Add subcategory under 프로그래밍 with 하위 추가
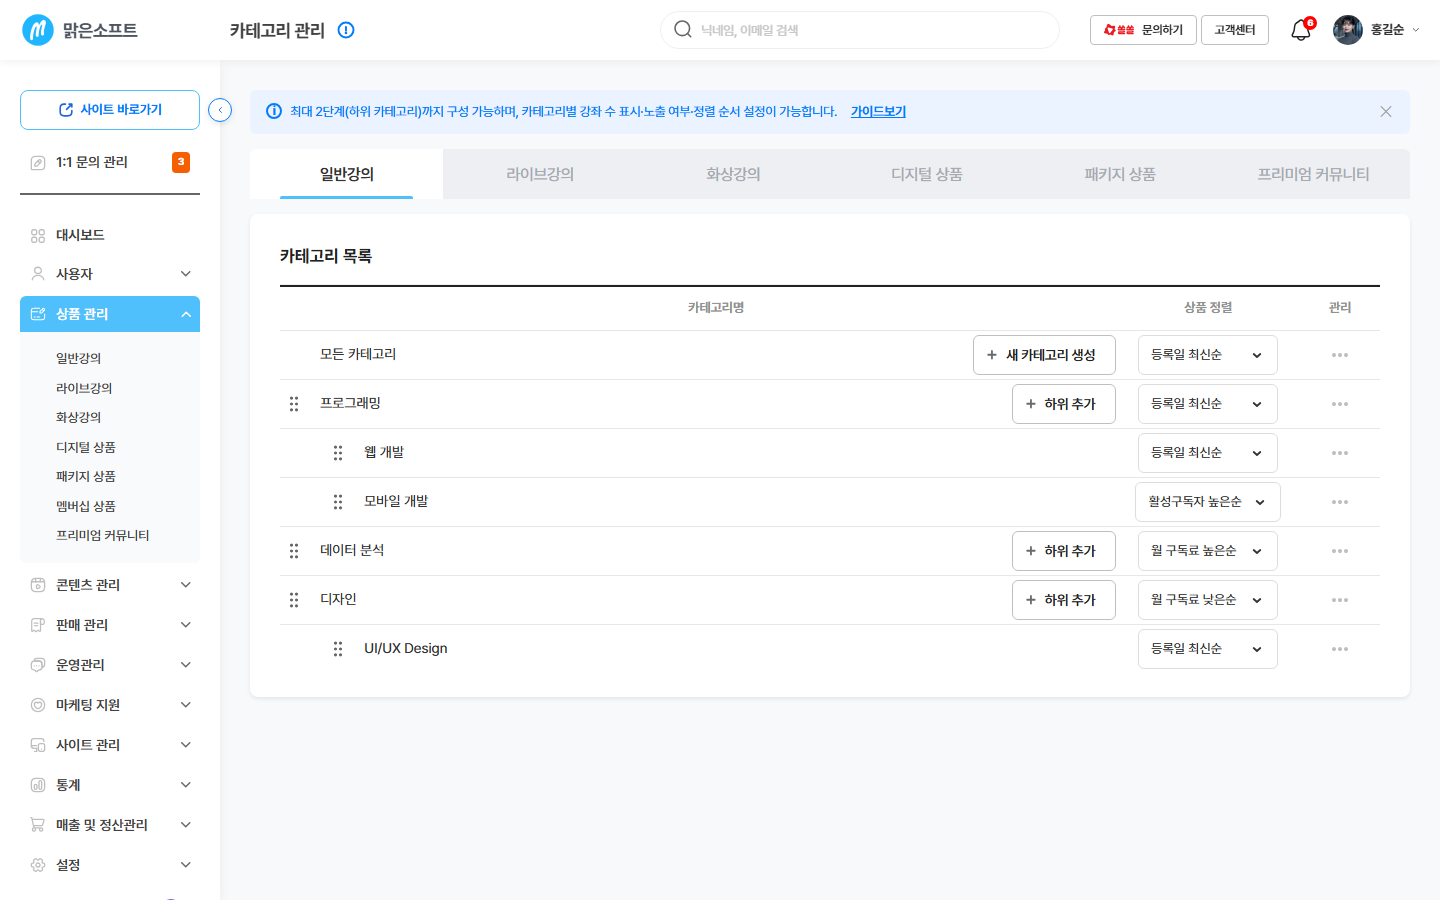Image resolution: width=1440 pixels, height=900 pixels. click(1064, 404)
